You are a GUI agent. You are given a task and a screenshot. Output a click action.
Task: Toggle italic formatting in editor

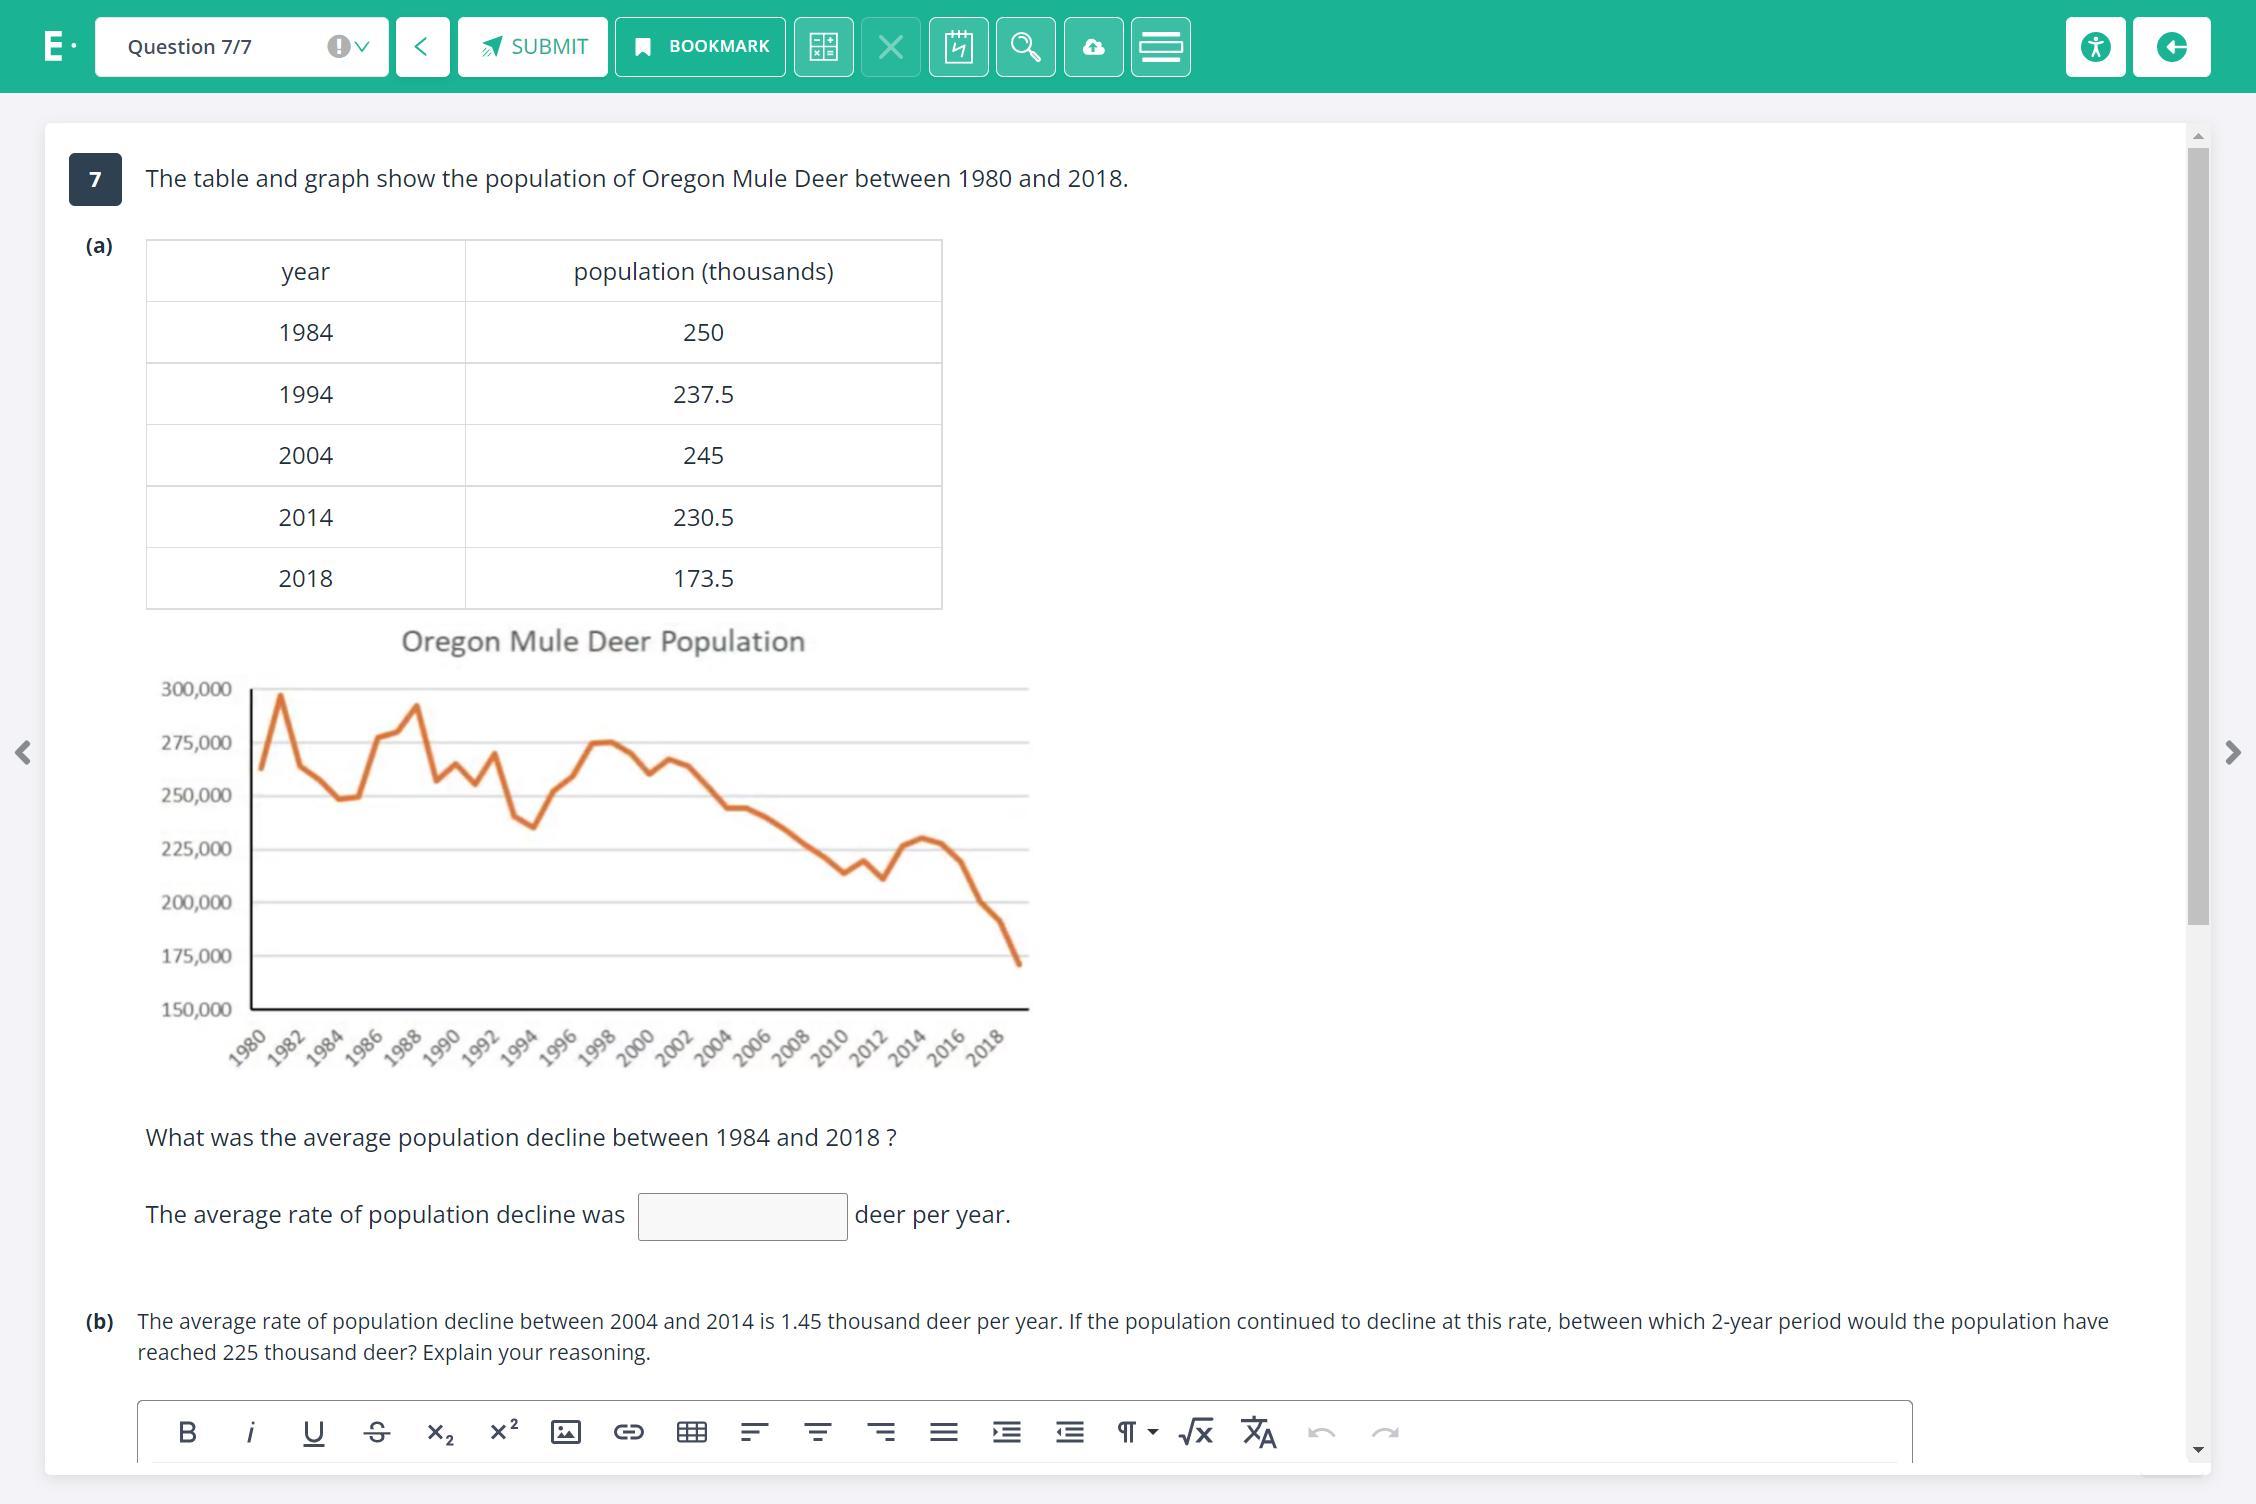coord(250,1432)
